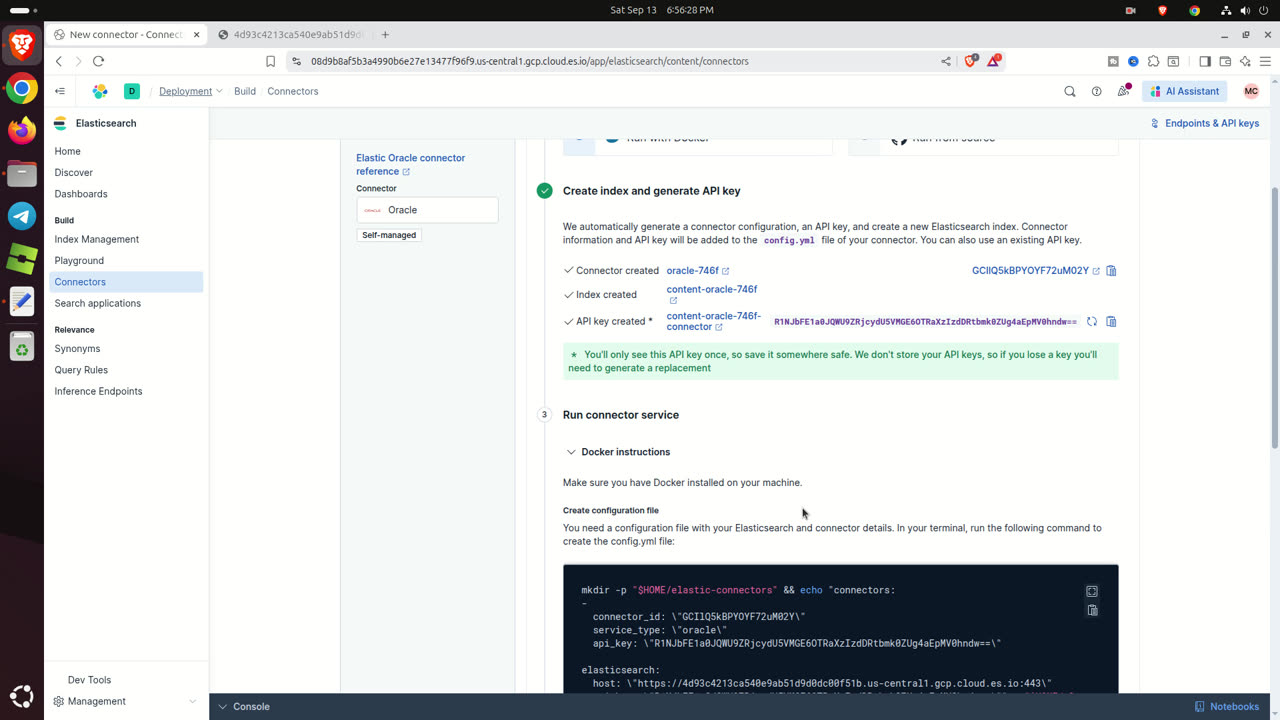Viewport: 1280px width, 720px height.
Task: Close the New connector browser tab
Action: point(196,34)
